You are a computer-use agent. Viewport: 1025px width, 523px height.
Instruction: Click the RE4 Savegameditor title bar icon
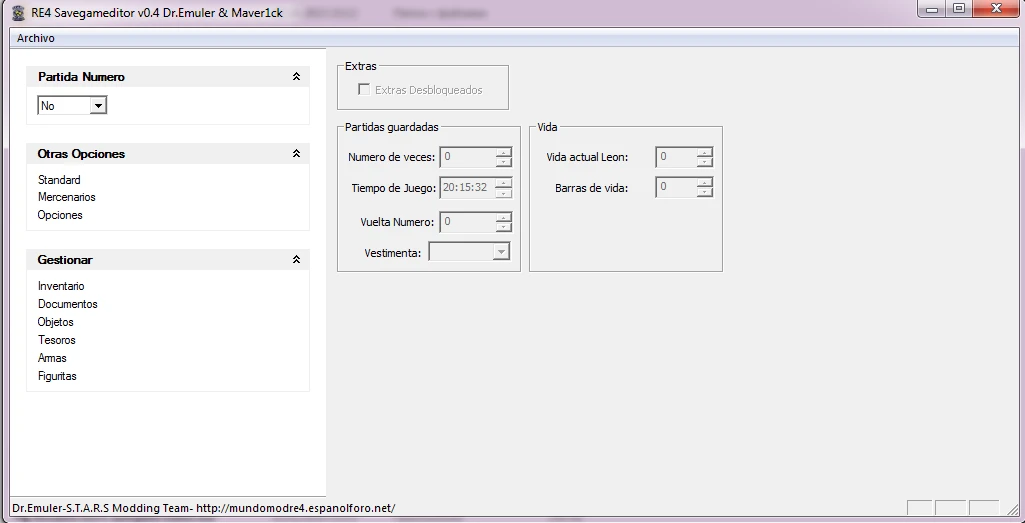19,12
